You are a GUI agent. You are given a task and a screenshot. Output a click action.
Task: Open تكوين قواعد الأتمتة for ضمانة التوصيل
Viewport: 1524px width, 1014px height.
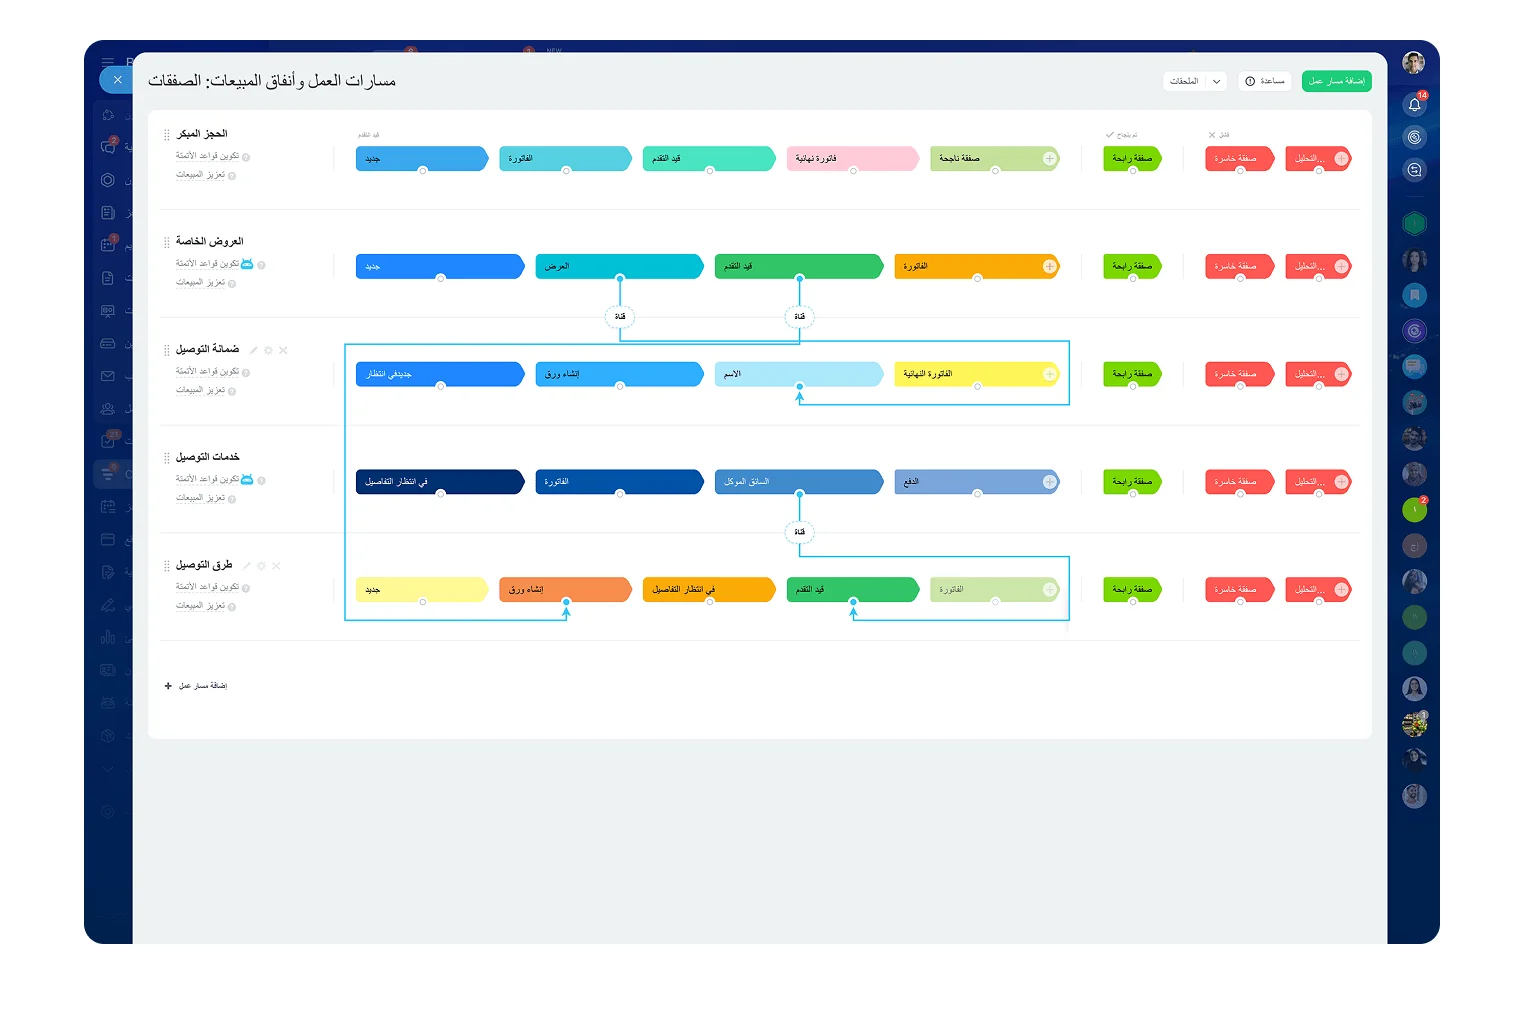207,372
